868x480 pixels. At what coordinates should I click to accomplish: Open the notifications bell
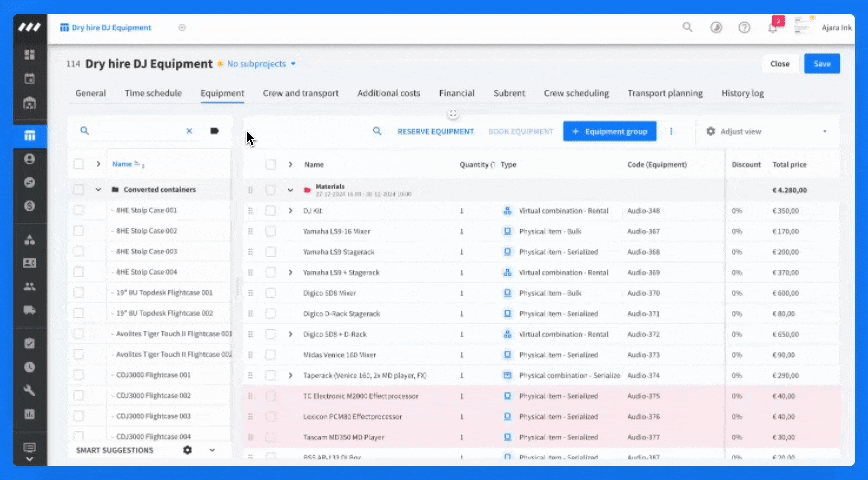tap(773, 27)
